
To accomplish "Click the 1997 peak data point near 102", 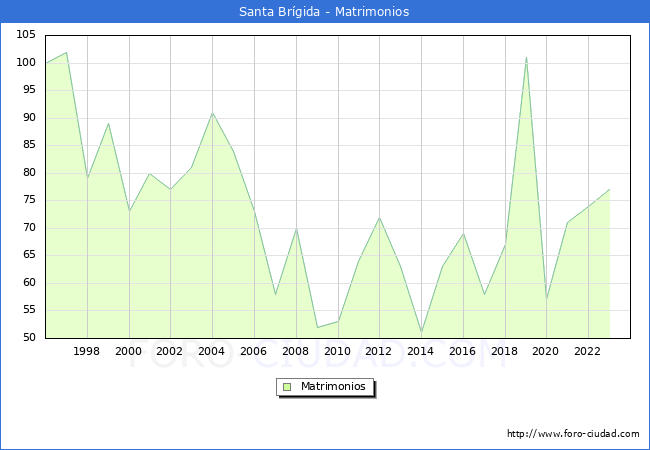I will [x=66, y=52].
